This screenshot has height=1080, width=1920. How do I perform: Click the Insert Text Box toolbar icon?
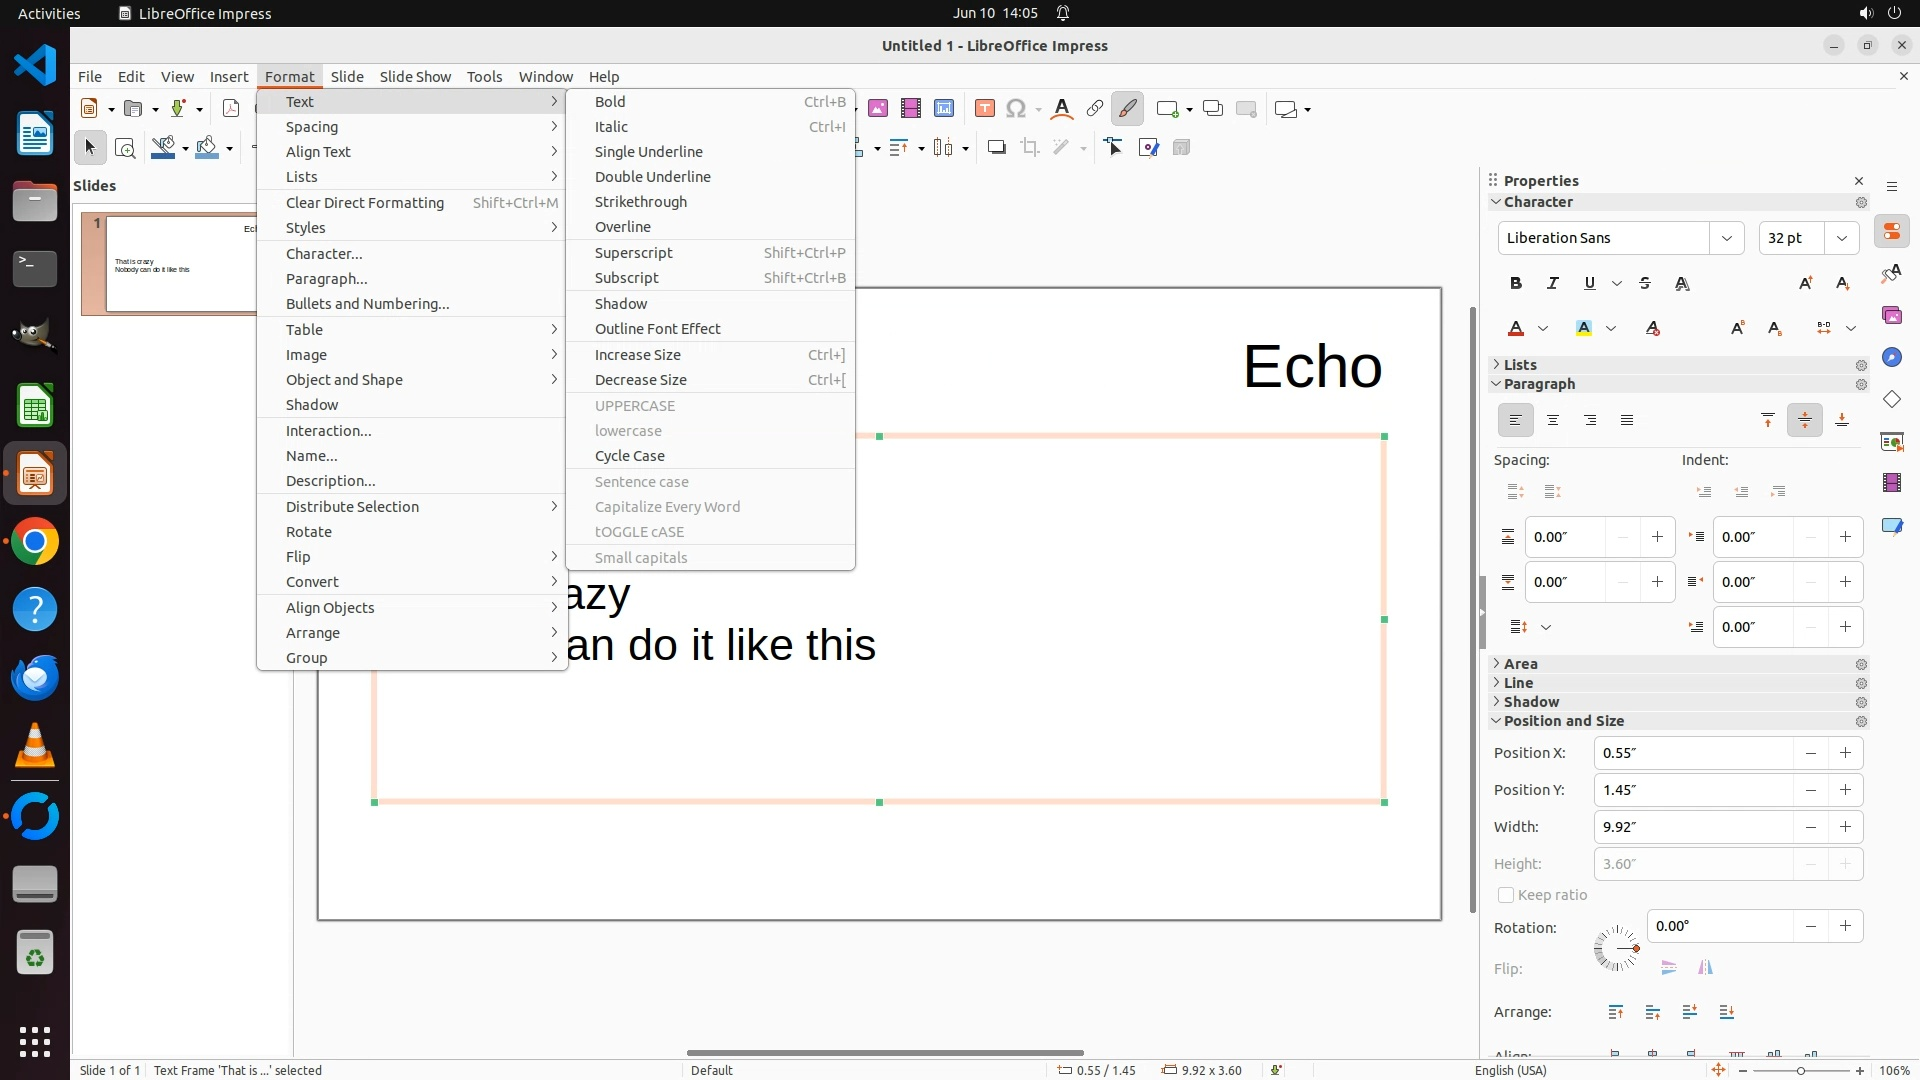pos(984,109)
